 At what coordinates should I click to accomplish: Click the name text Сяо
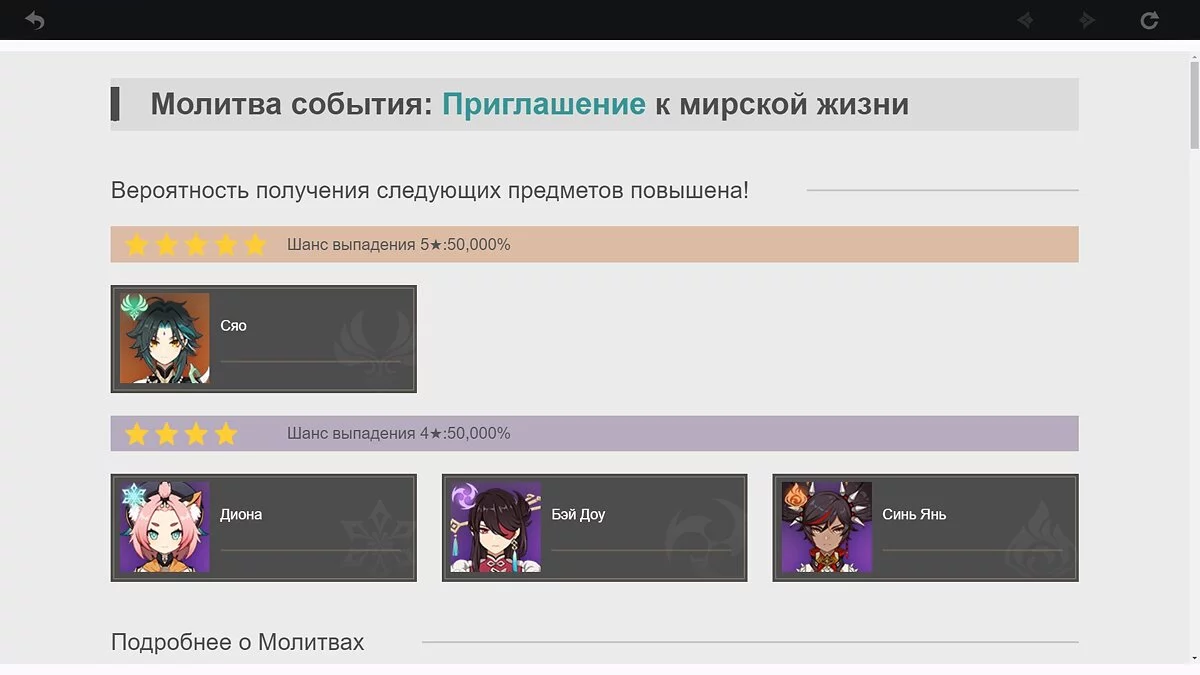tap(233, 325)
